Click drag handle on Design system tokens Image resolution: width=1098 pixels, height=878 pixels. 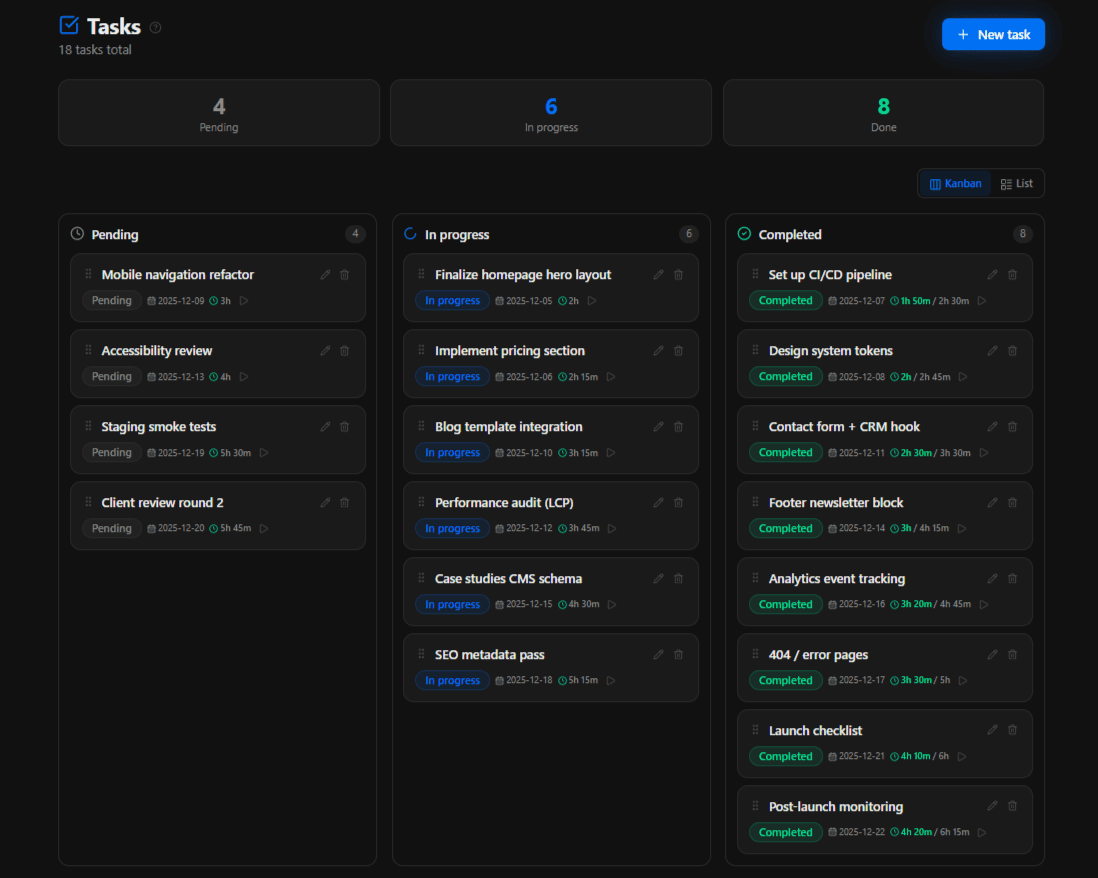pyautogui.click(x=756, y=350)
